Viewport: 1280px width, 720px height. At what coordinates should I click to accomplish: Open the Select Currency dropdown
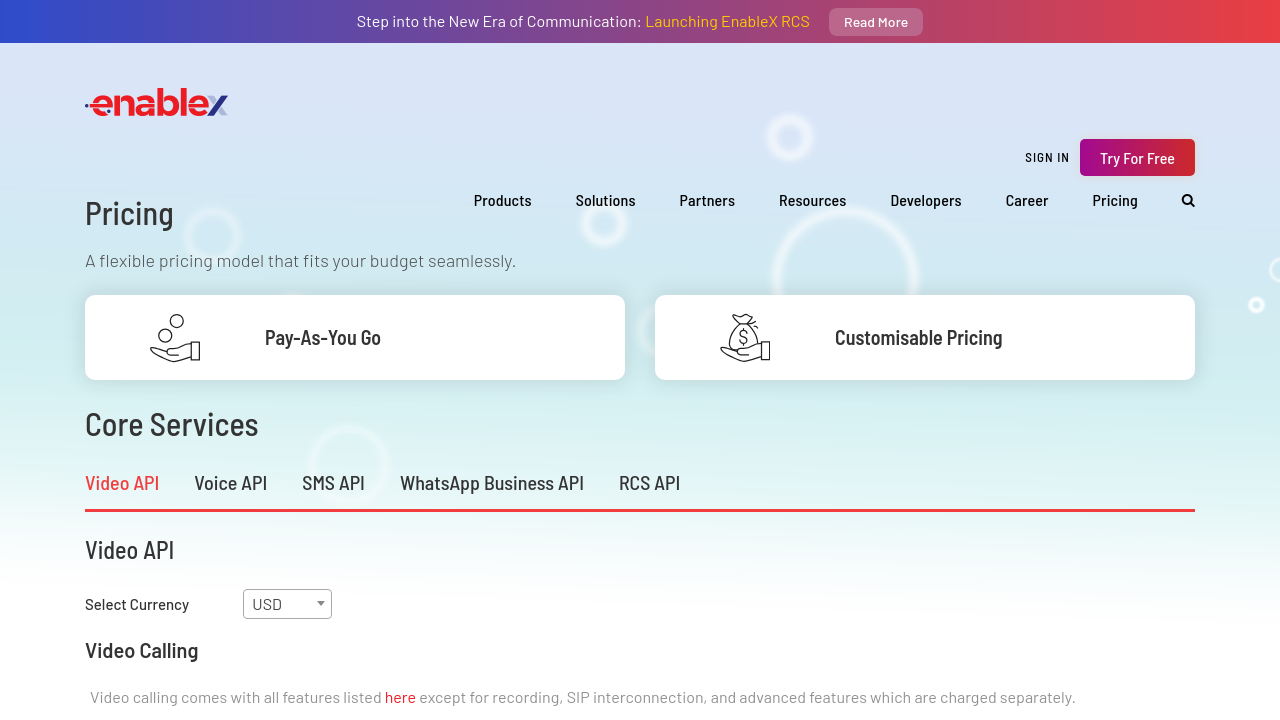click(287, 604)
